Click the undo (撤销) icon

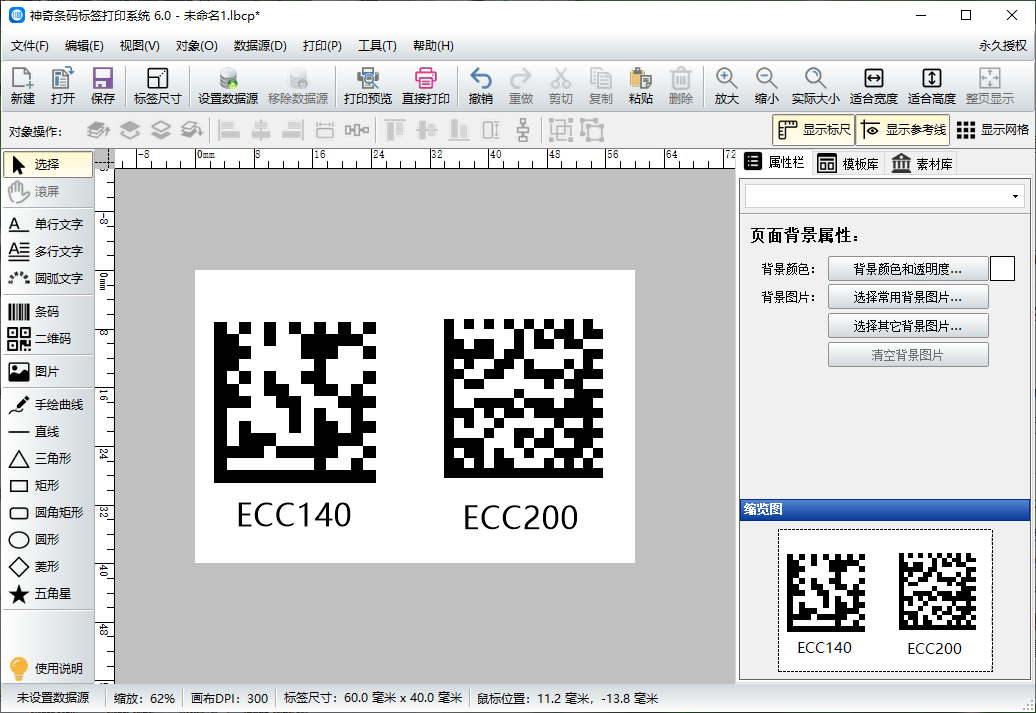point(481,86)
